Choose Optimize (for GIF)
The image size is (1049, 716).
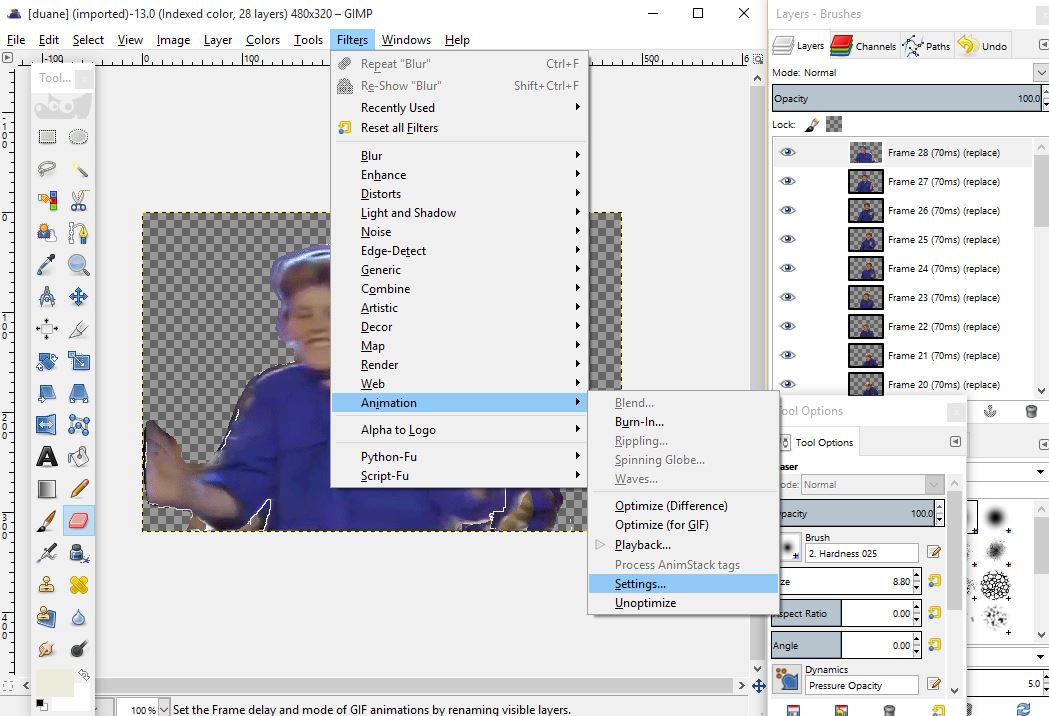click(x=683, y=525)
